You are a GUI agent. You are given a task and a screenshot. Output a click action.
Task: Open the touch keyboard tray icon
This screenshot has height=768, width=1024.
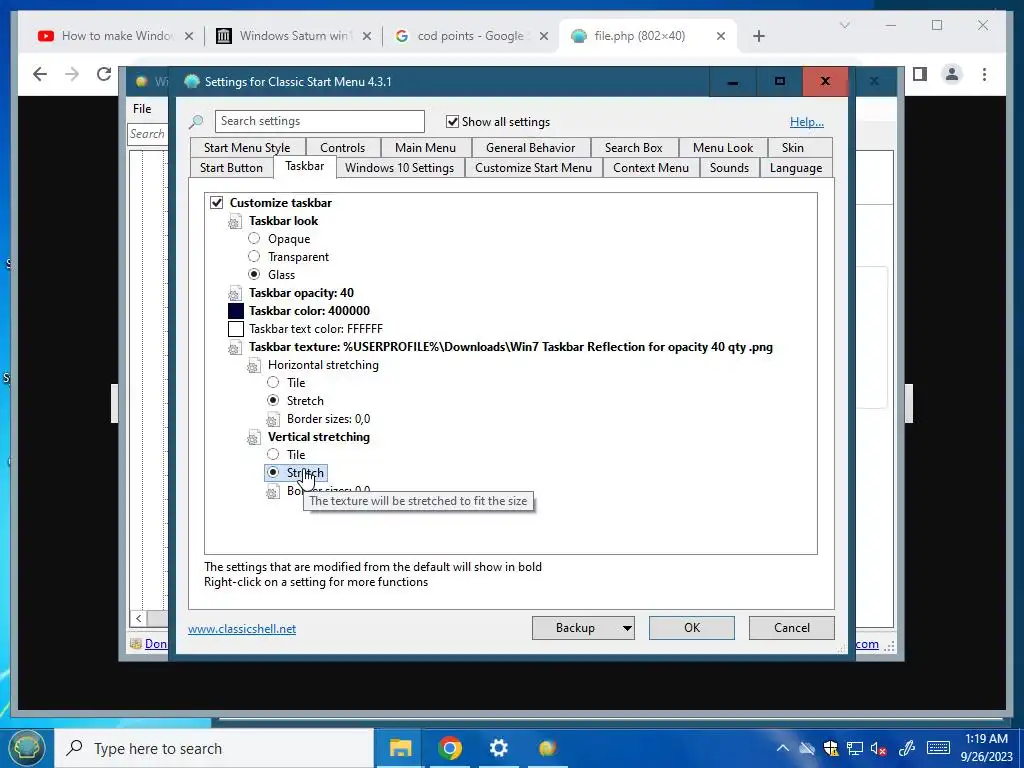pos(938,748)
